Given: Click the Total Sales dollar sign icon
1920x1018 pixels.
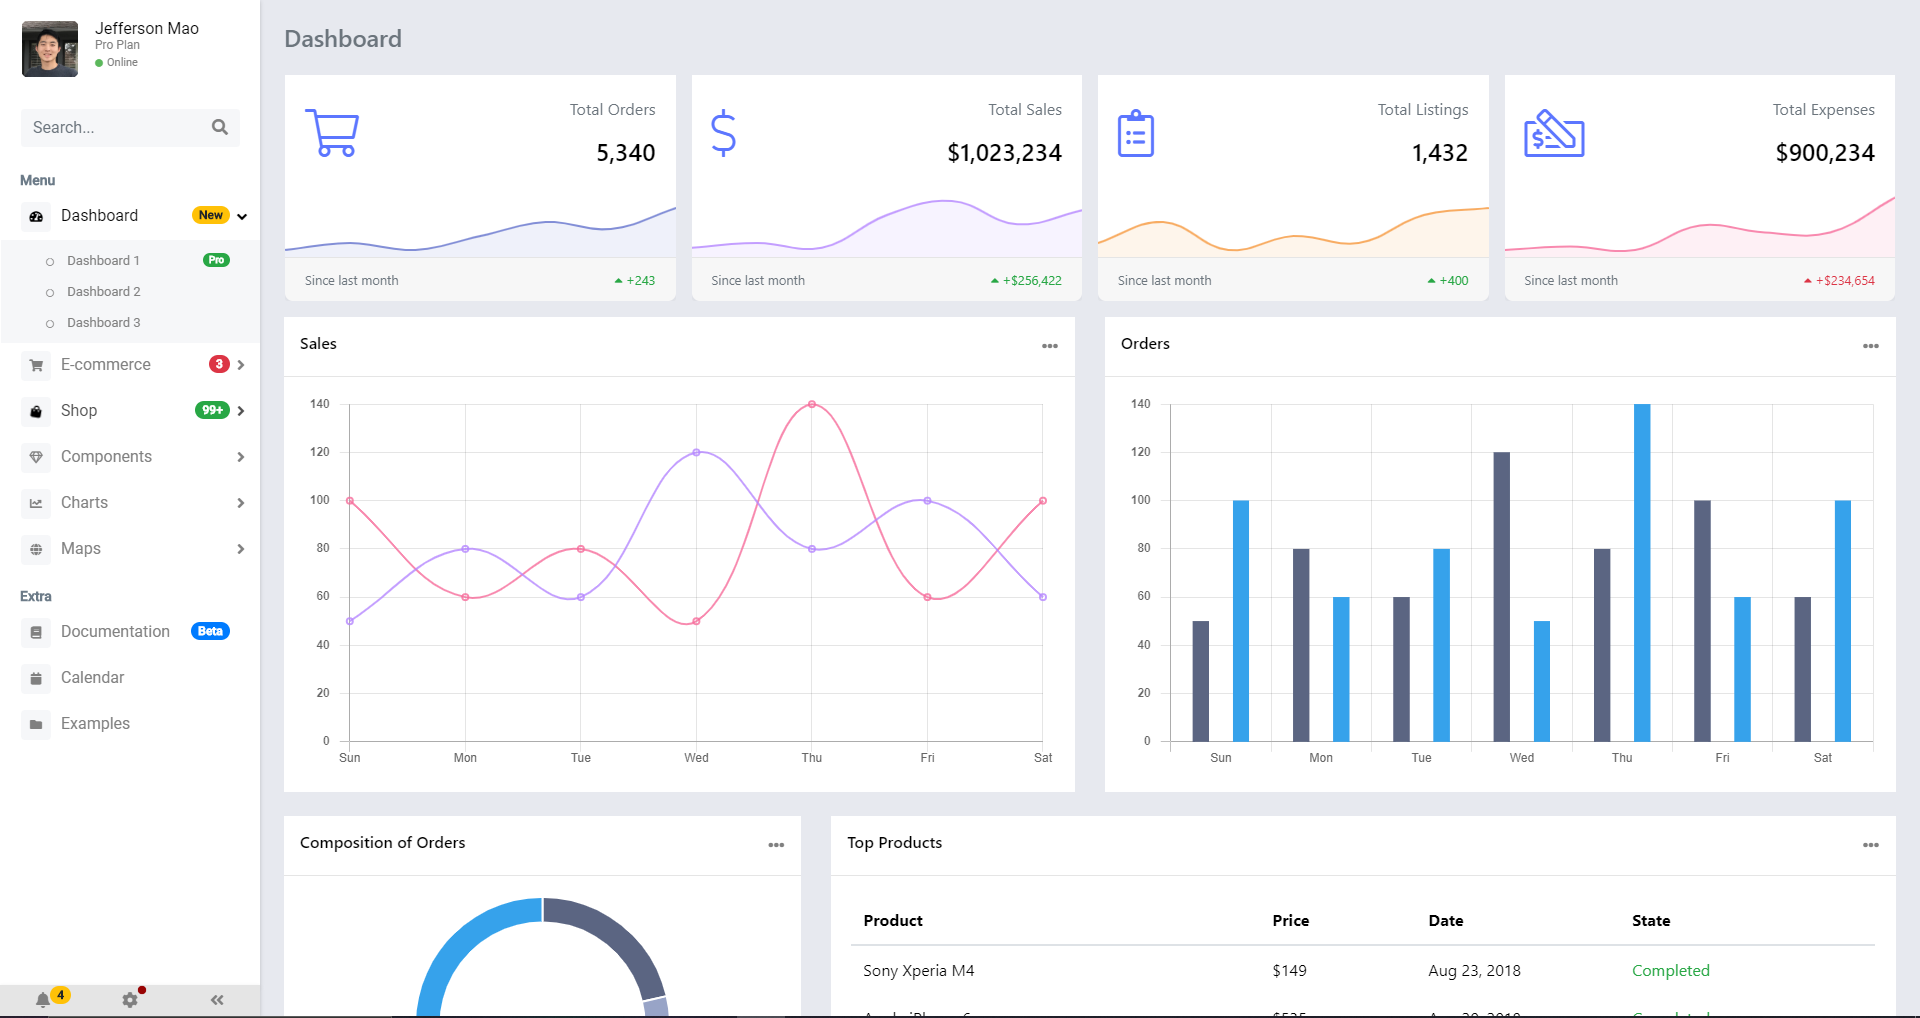Looking at the screenshot, I should pyautogui.click(x=723, y=133).
